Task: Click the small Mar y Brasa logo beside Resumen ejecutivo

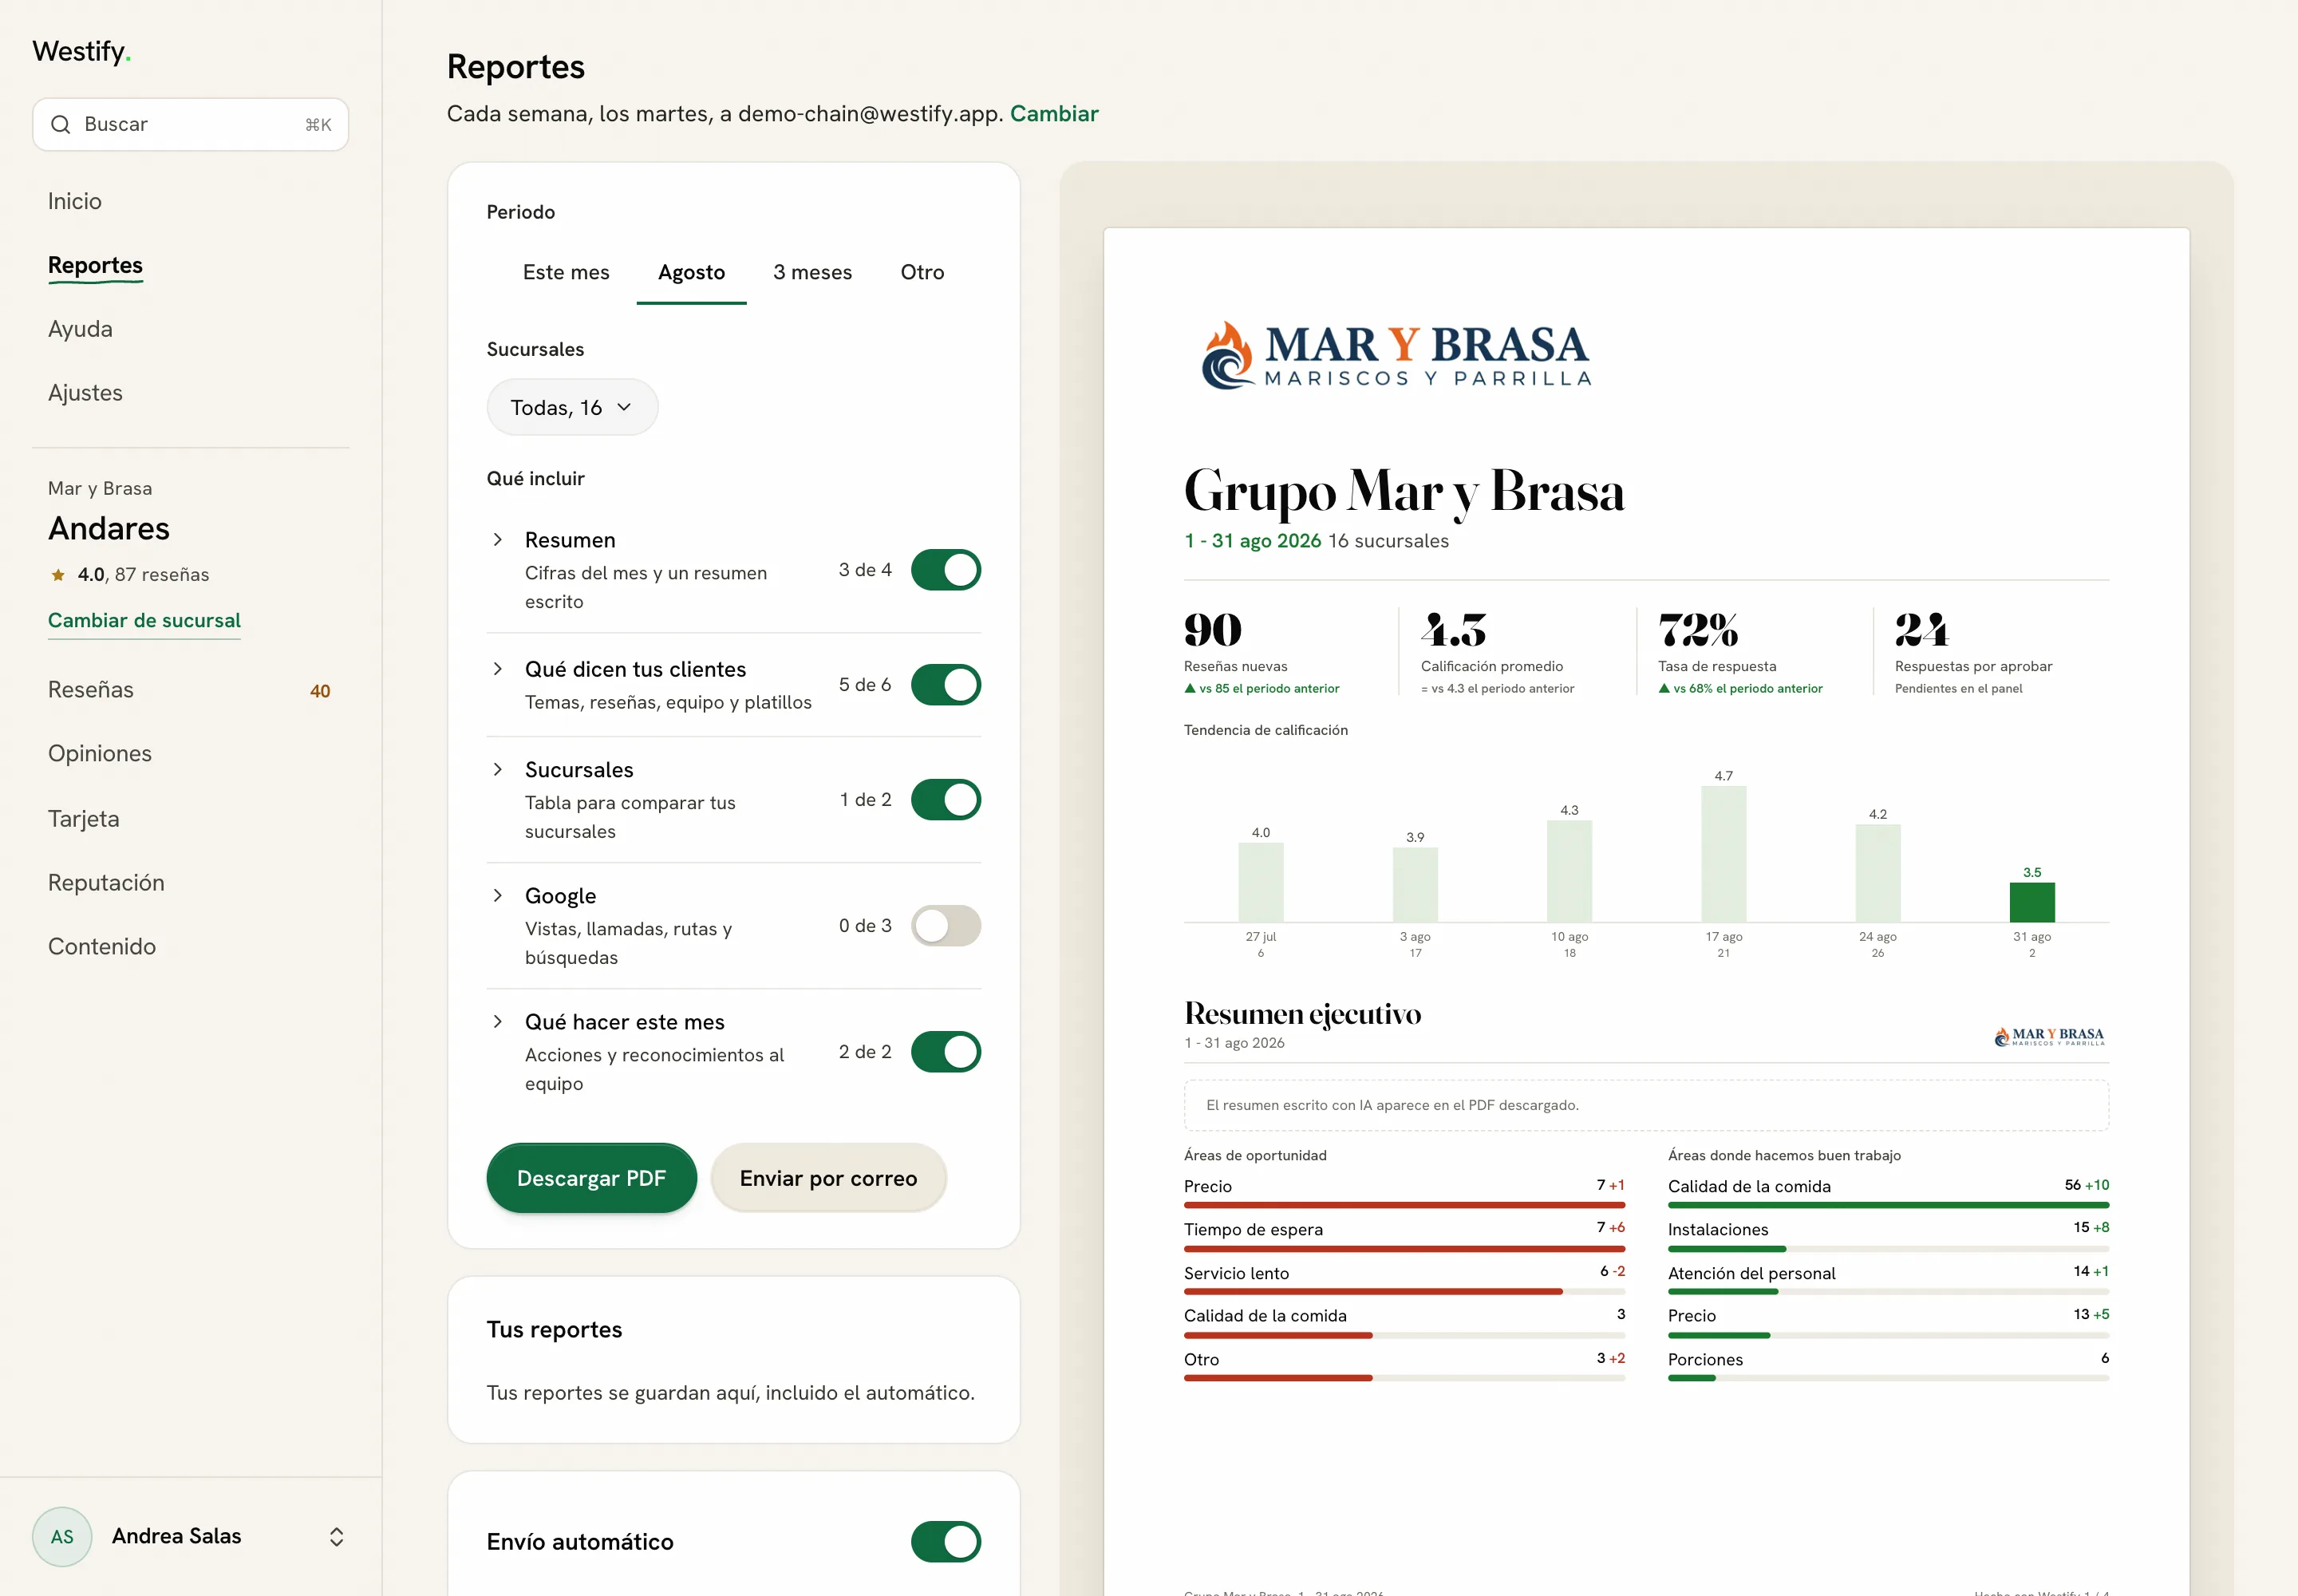Action: point(2049,1037)
